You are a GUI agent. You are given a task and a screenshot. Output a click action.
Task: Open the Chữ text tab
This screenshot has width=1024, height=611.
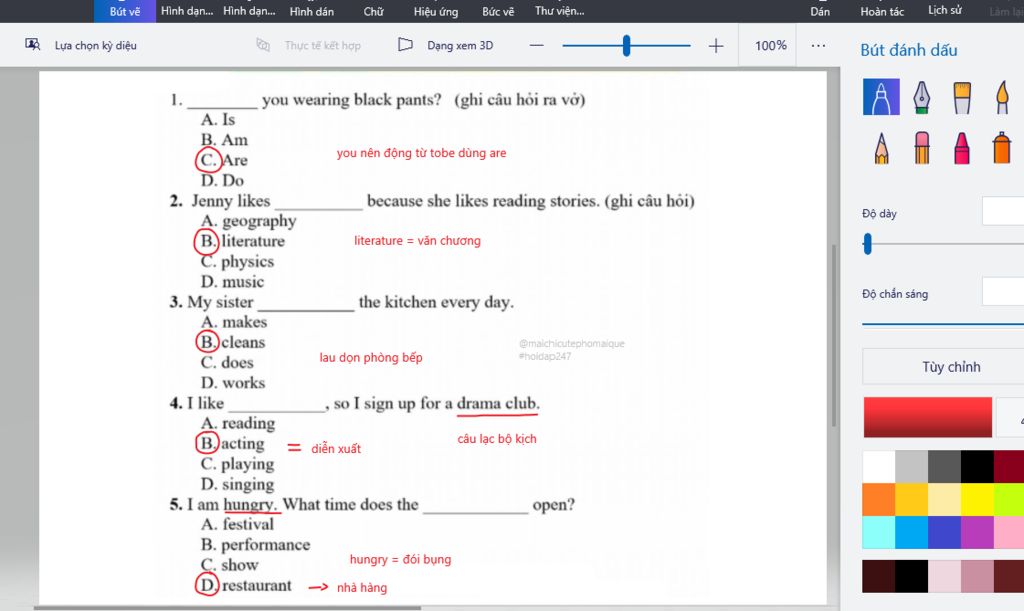coord(374,11)
